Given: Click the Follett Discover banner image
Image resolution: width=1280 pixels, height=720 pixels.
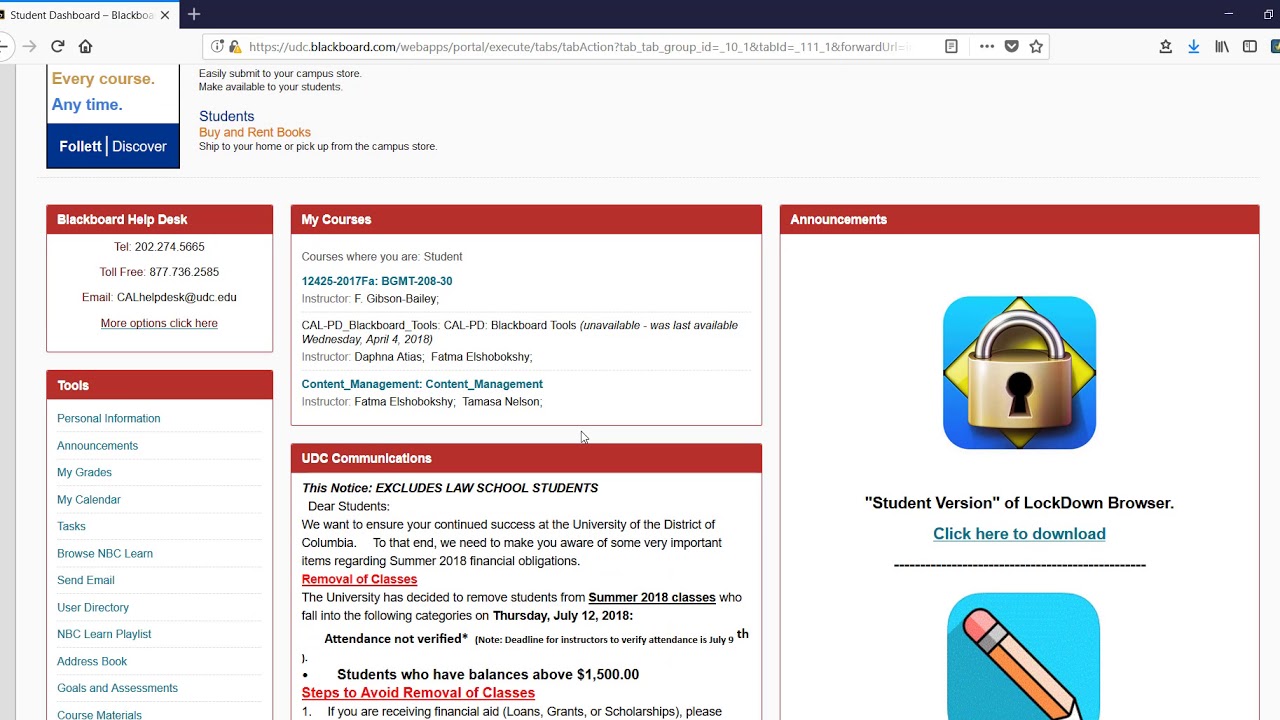Looking at the screenshot, I should point(113,117).
